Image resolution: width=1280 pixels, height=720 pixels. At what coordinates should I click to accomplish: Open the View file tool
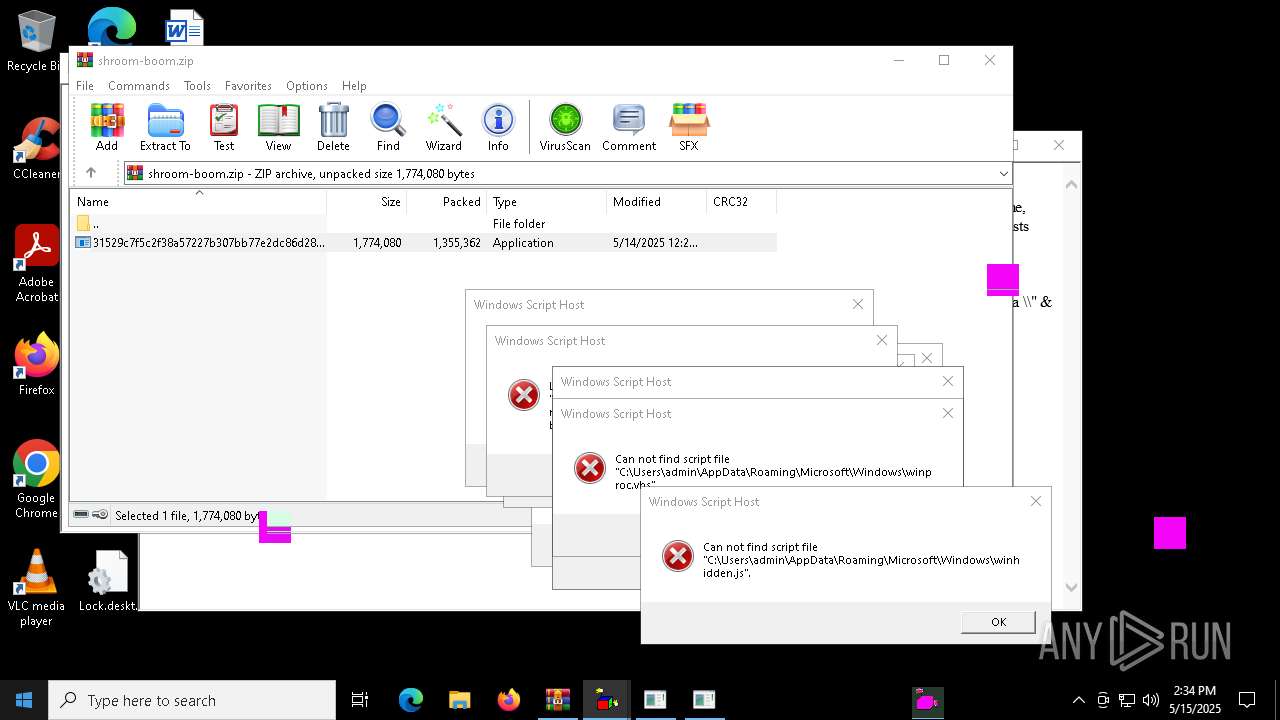pos(278,127)
